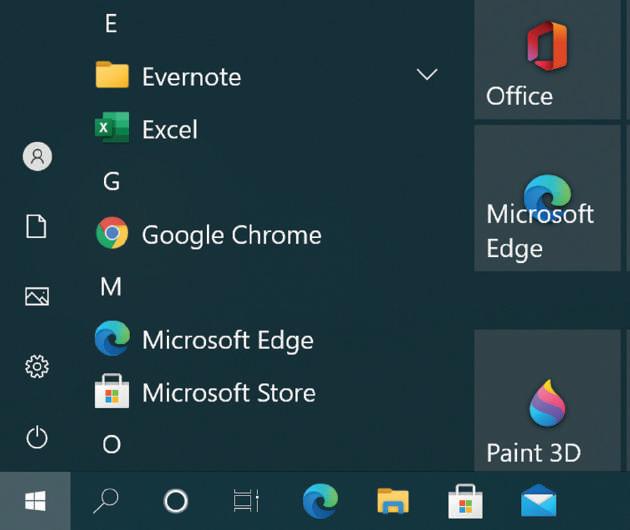Select the Google Chrome label text
This screenshot has height=530, width=630.
click(232, 235)
